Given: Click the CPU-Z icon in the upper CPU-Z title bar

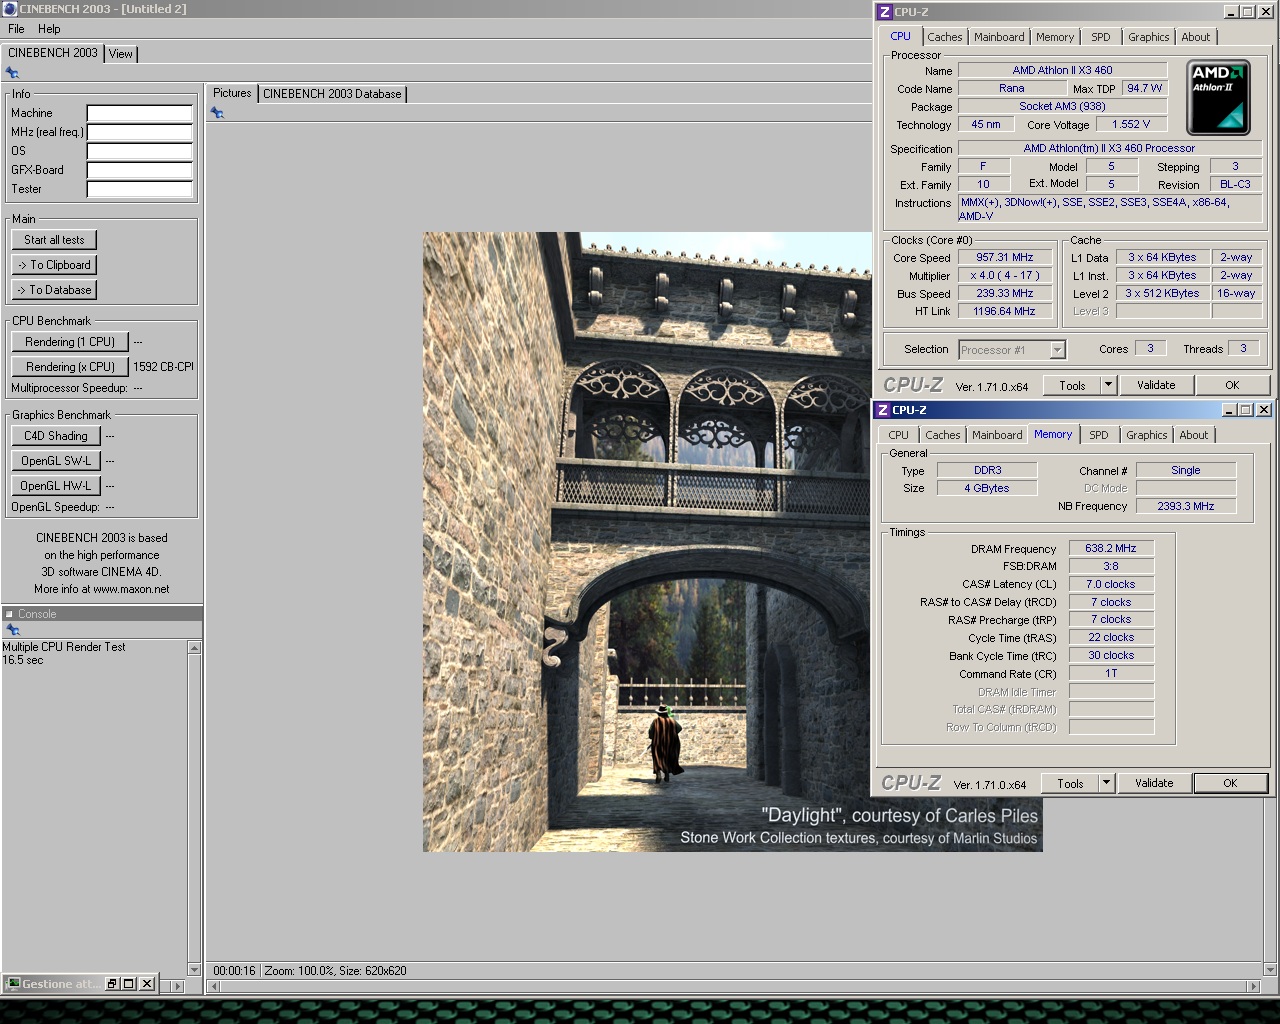Looking at the screenshot, I should click(x=884, y=12).
